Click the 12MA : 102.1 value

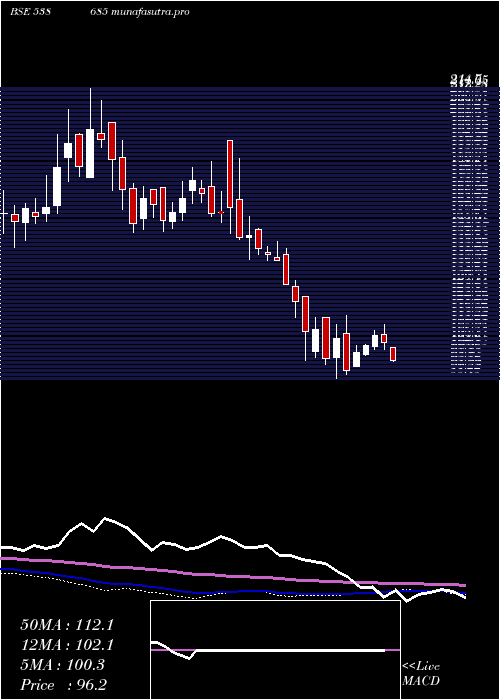67,645
